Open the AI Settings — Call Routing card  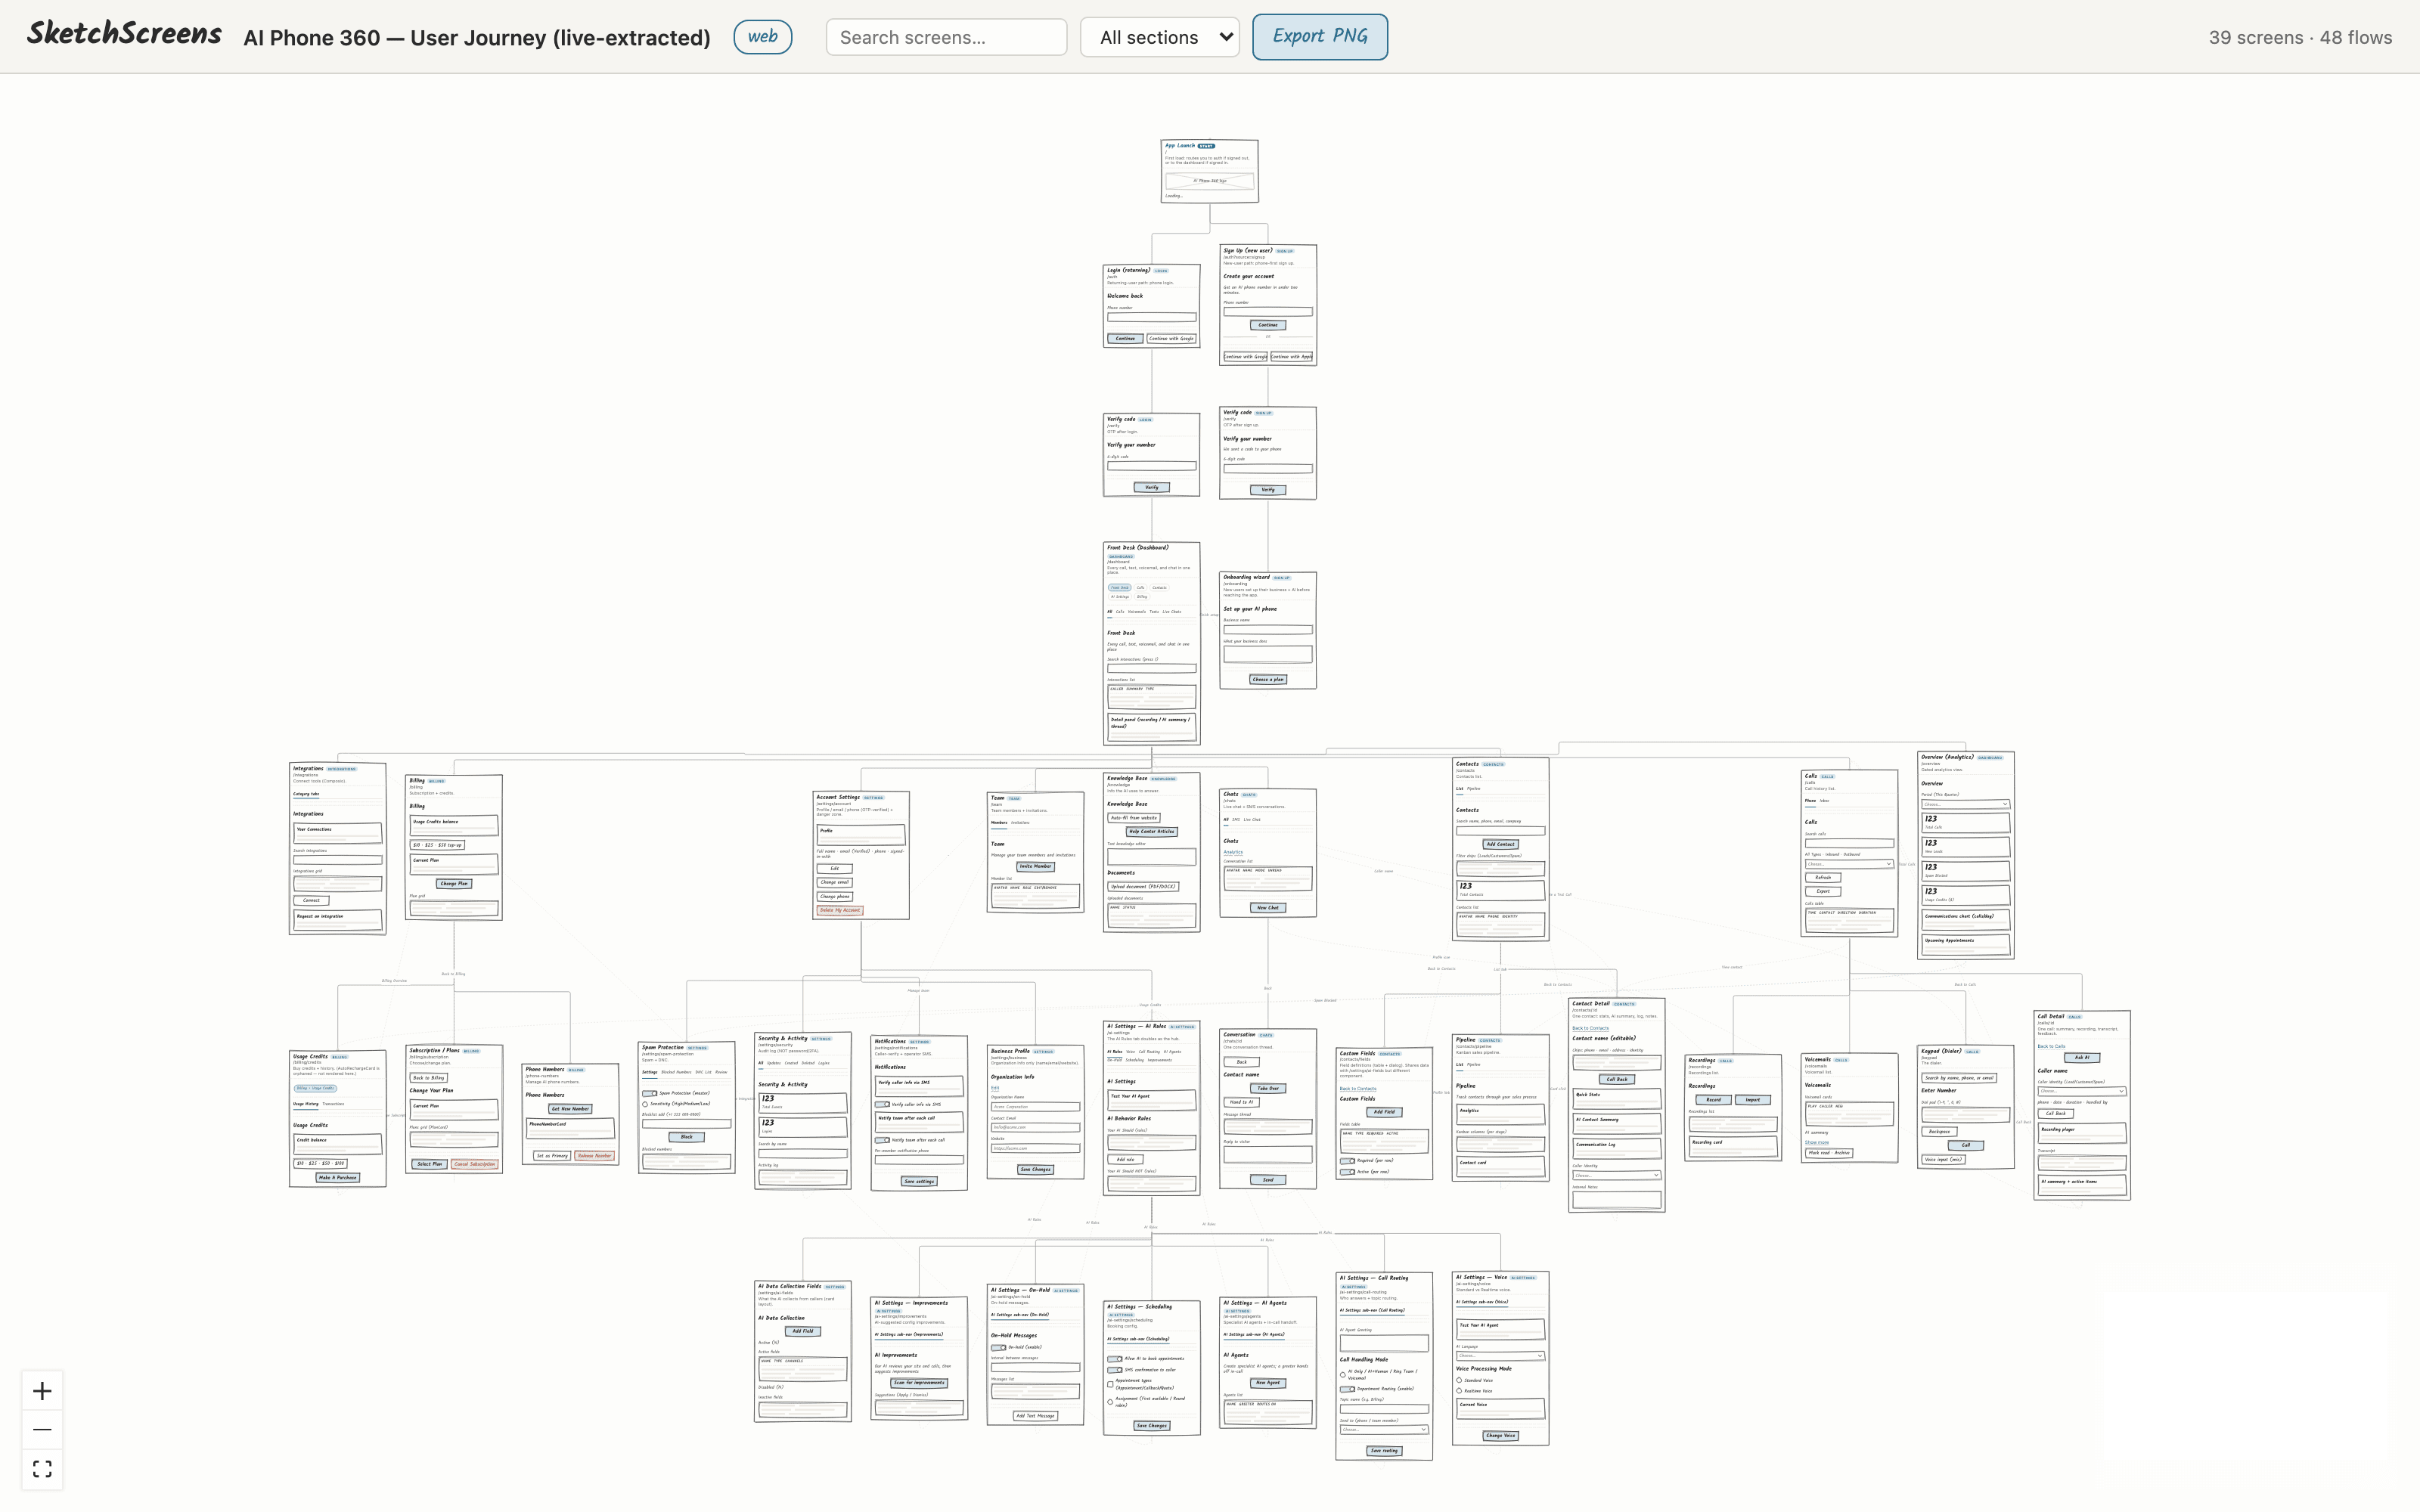1384,1367
